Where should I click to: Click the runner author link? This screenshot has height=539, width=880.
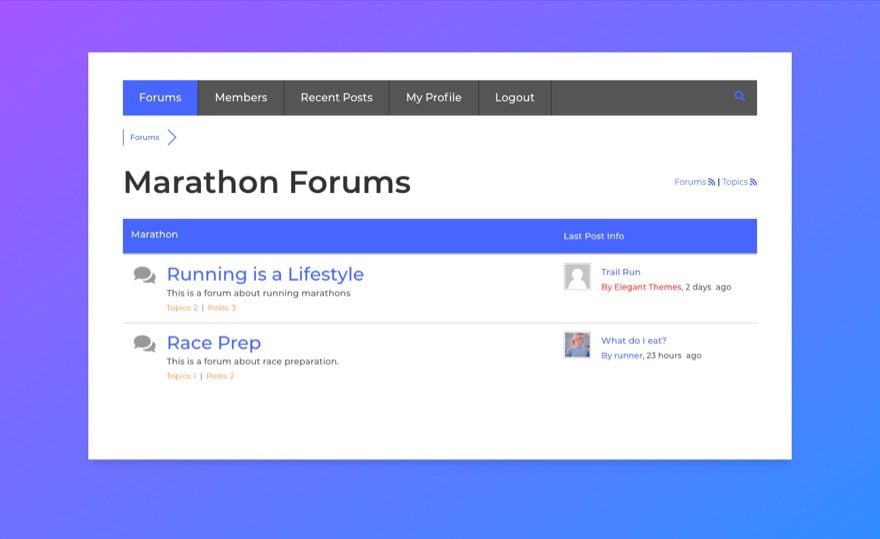(x=628, y=355)
